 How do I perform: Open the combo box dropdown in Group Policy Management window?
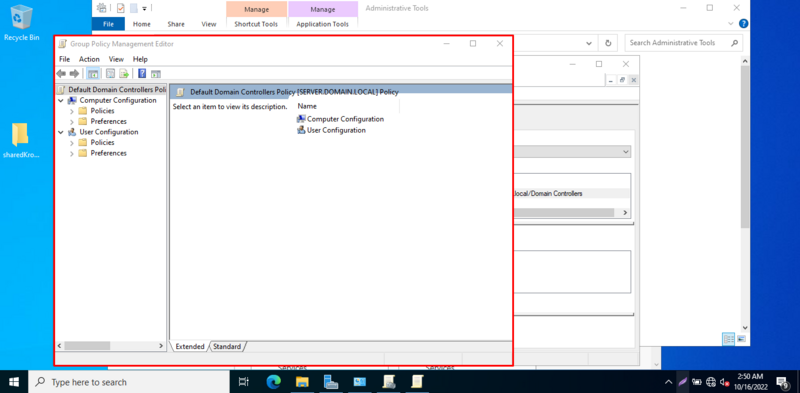pyautogui.click(x=626, y=152)
